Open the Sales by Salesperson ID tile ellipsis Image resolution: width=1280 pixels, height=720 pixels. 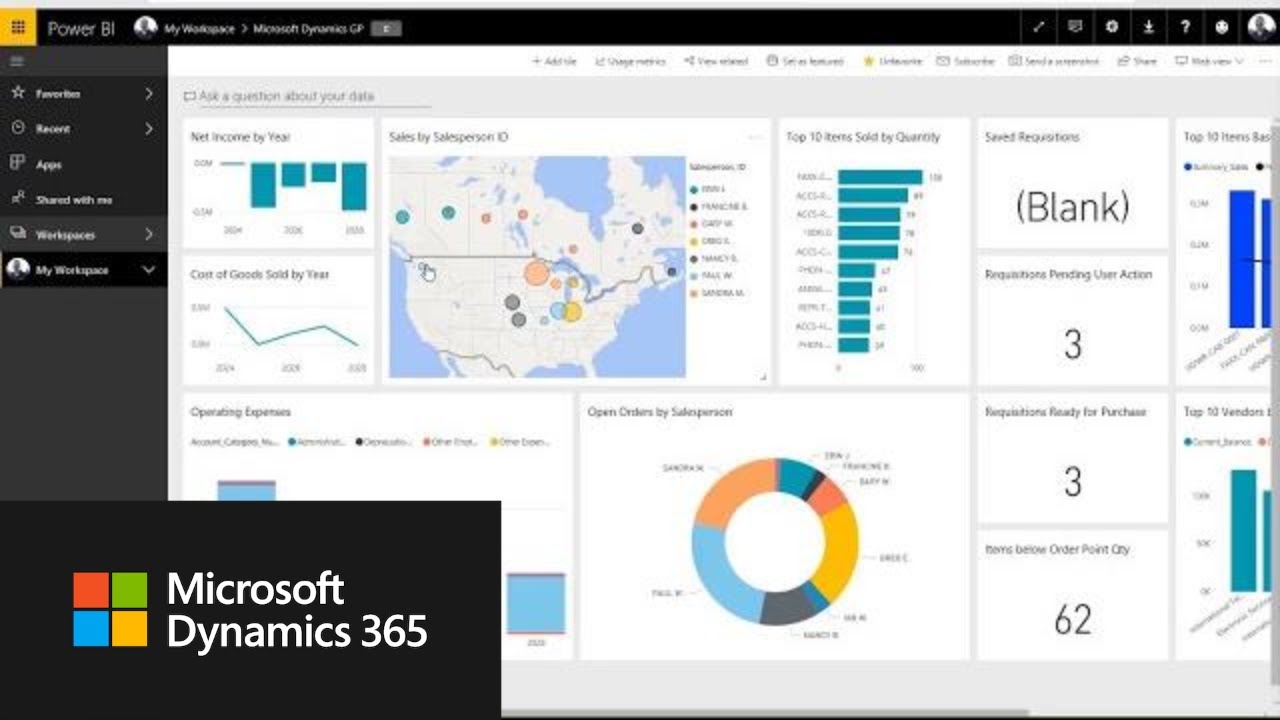pyautogui.click(x=756, y=136)
